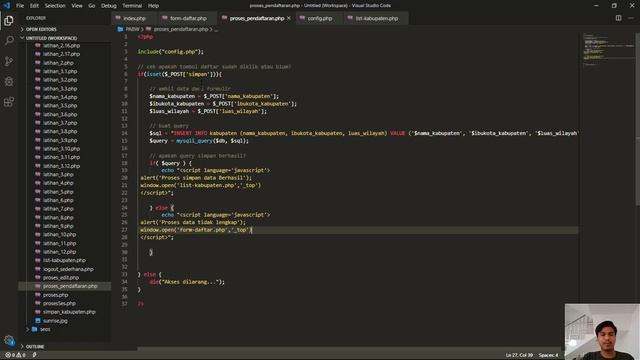Open latihan_2.17.php in explorer

(61, 54)
